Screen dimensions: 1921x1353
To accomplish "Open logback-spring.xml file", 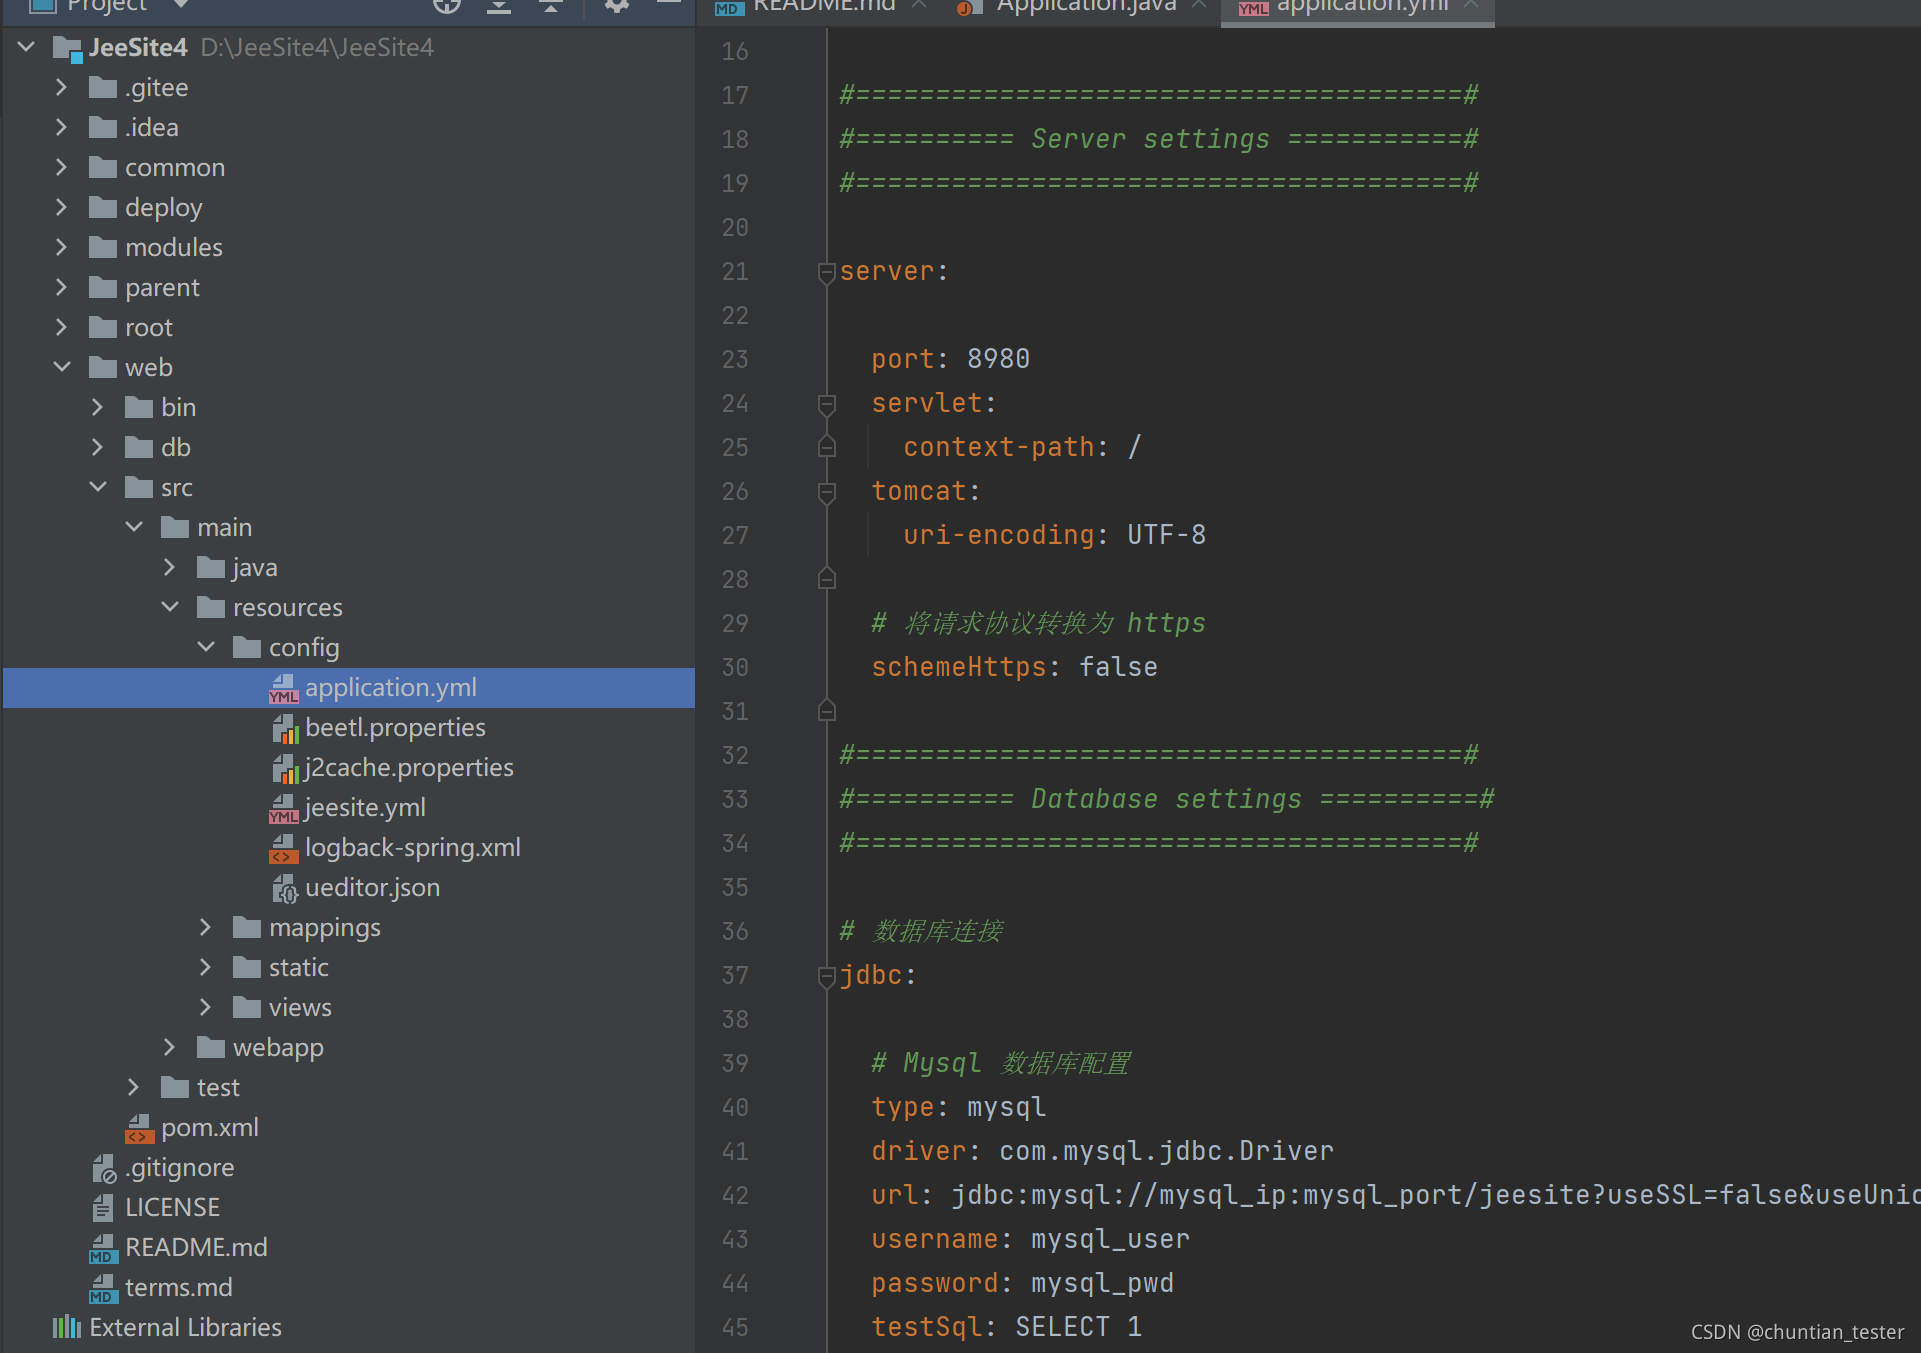I will click(x=412, y=847).
